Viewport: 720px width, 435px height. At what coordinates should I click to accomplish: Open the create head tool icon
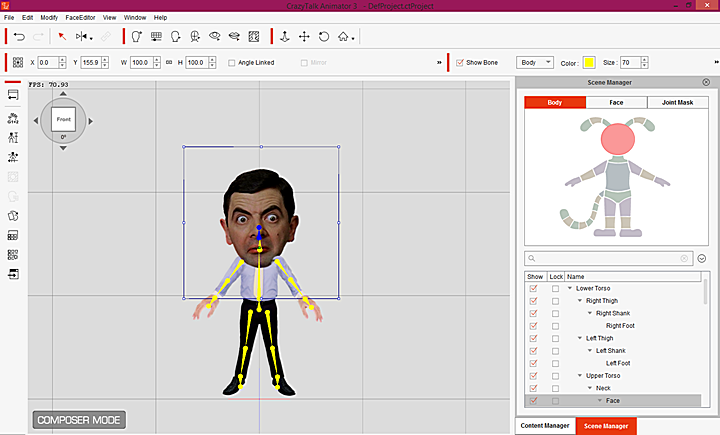[136, 36]
